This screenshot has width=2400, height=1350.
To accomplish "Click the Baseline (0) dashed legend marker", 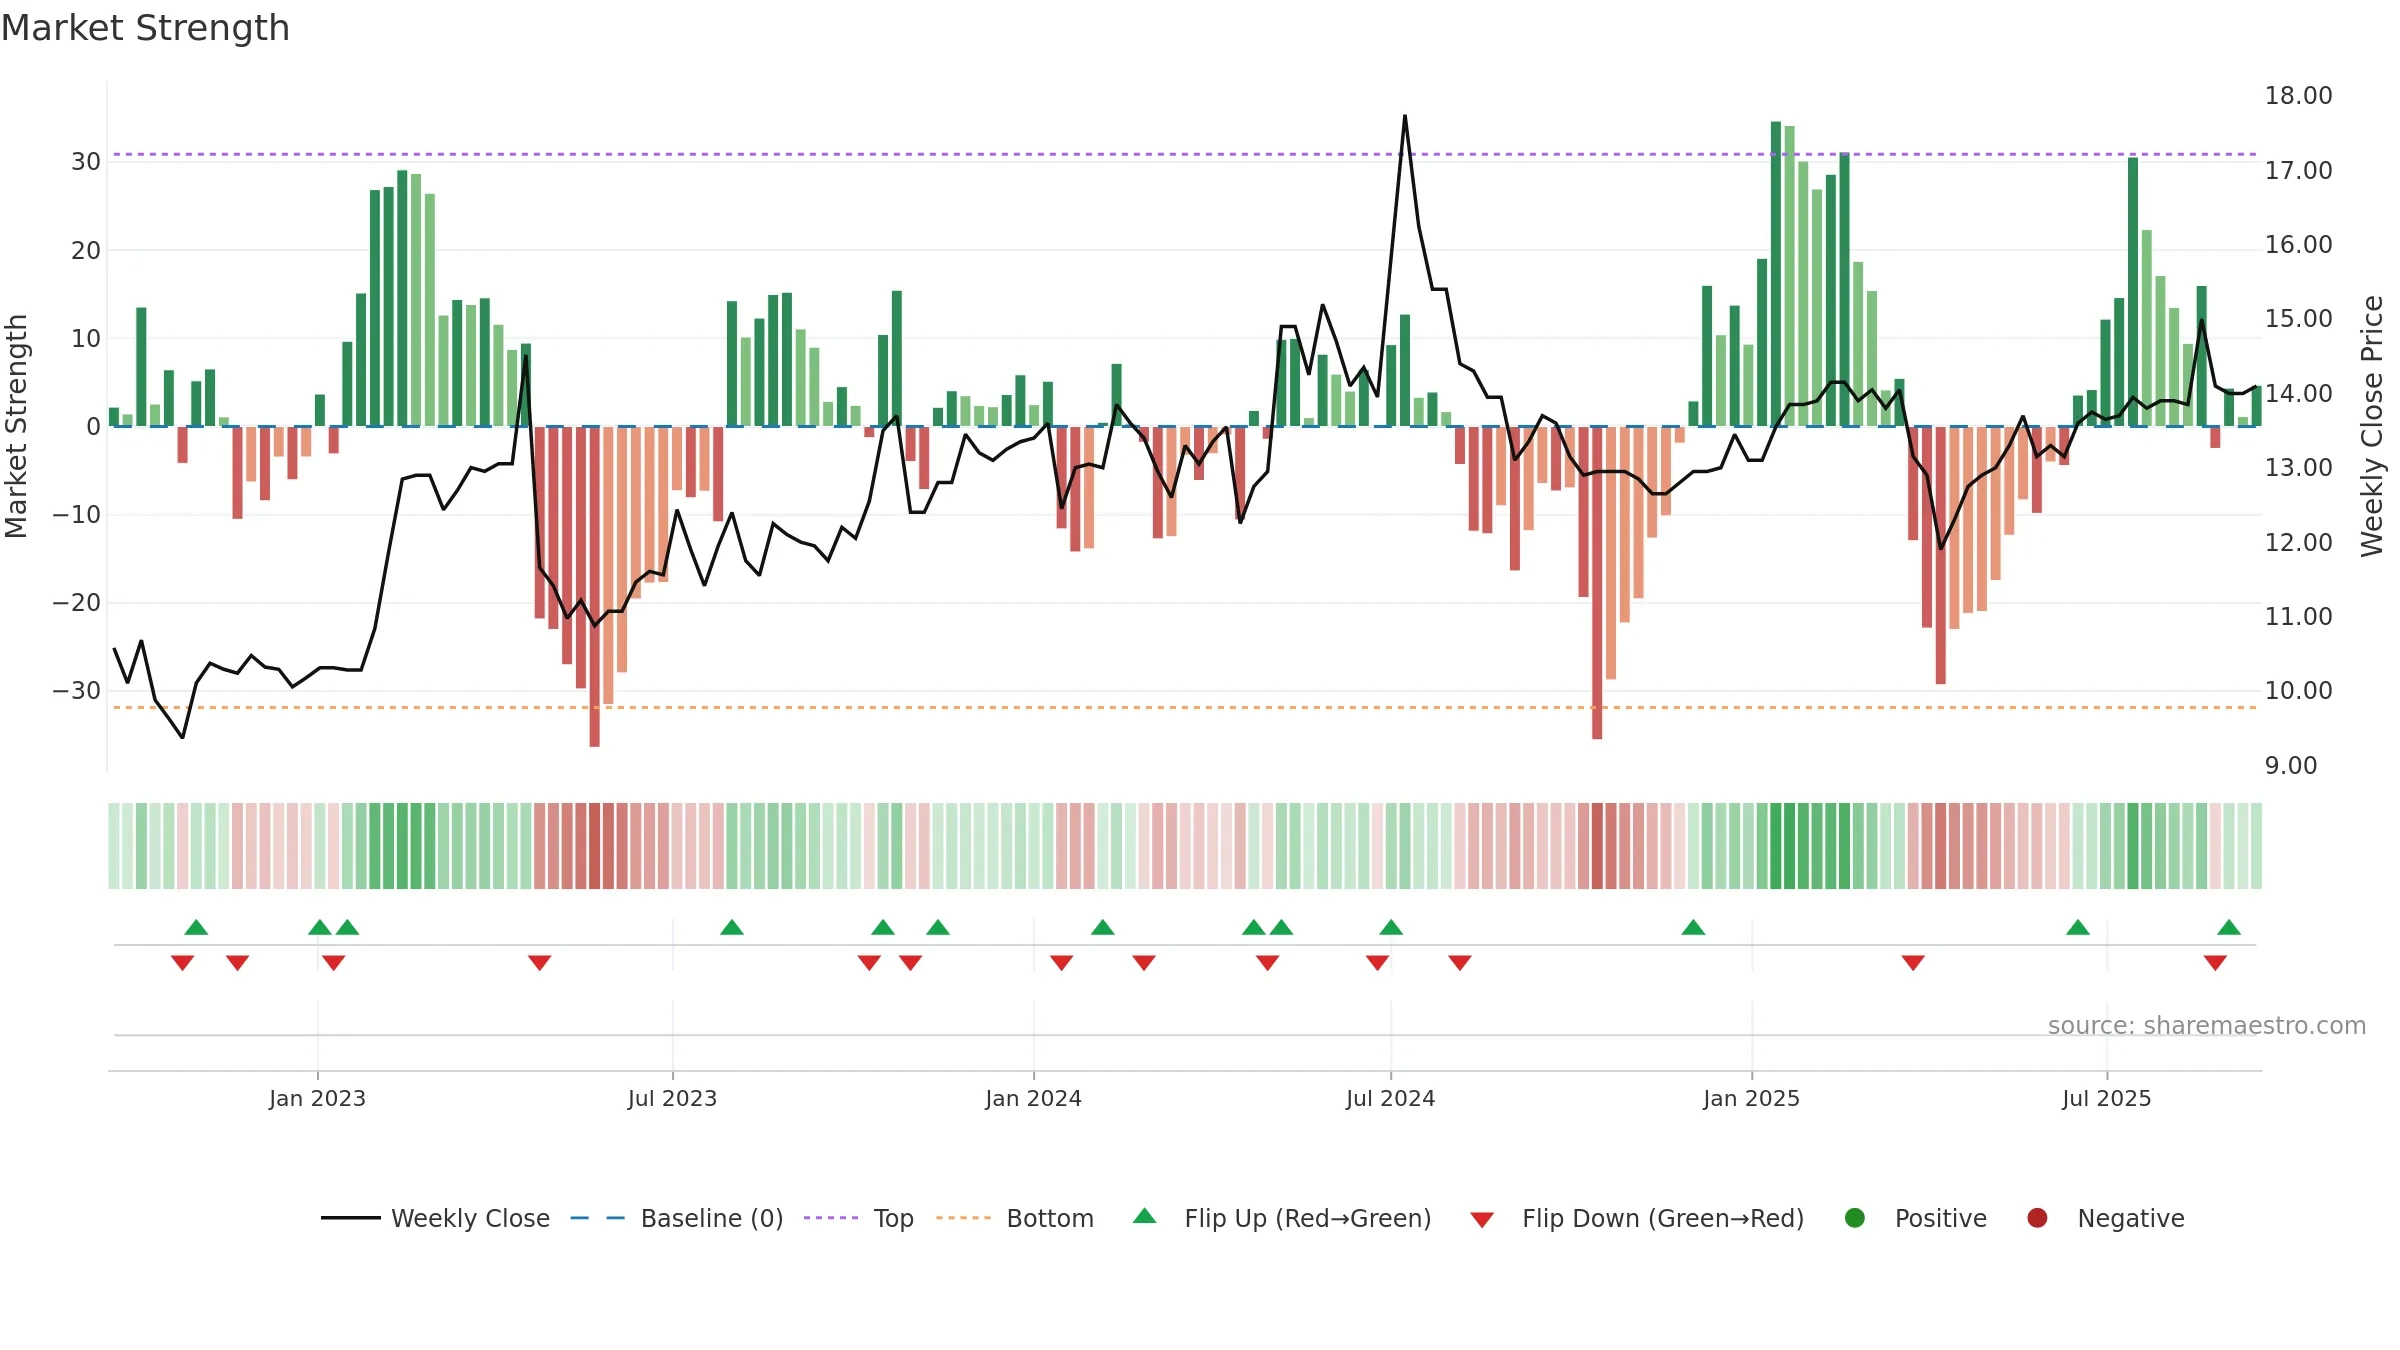I will (x=598, y=1218).
